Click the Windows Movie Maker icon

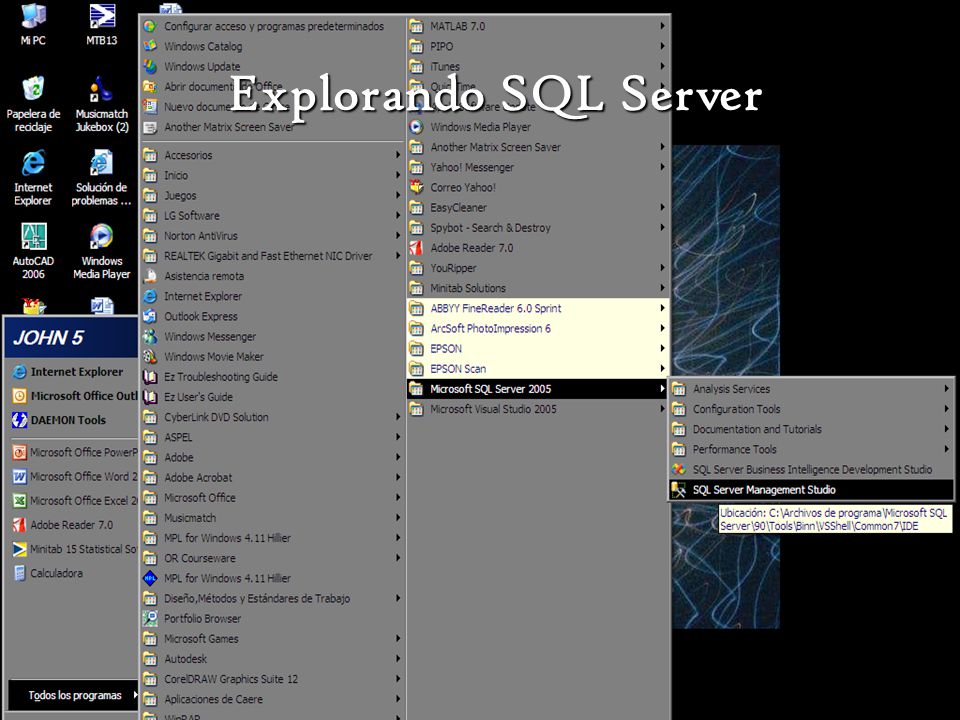click(x=150, y=357)
